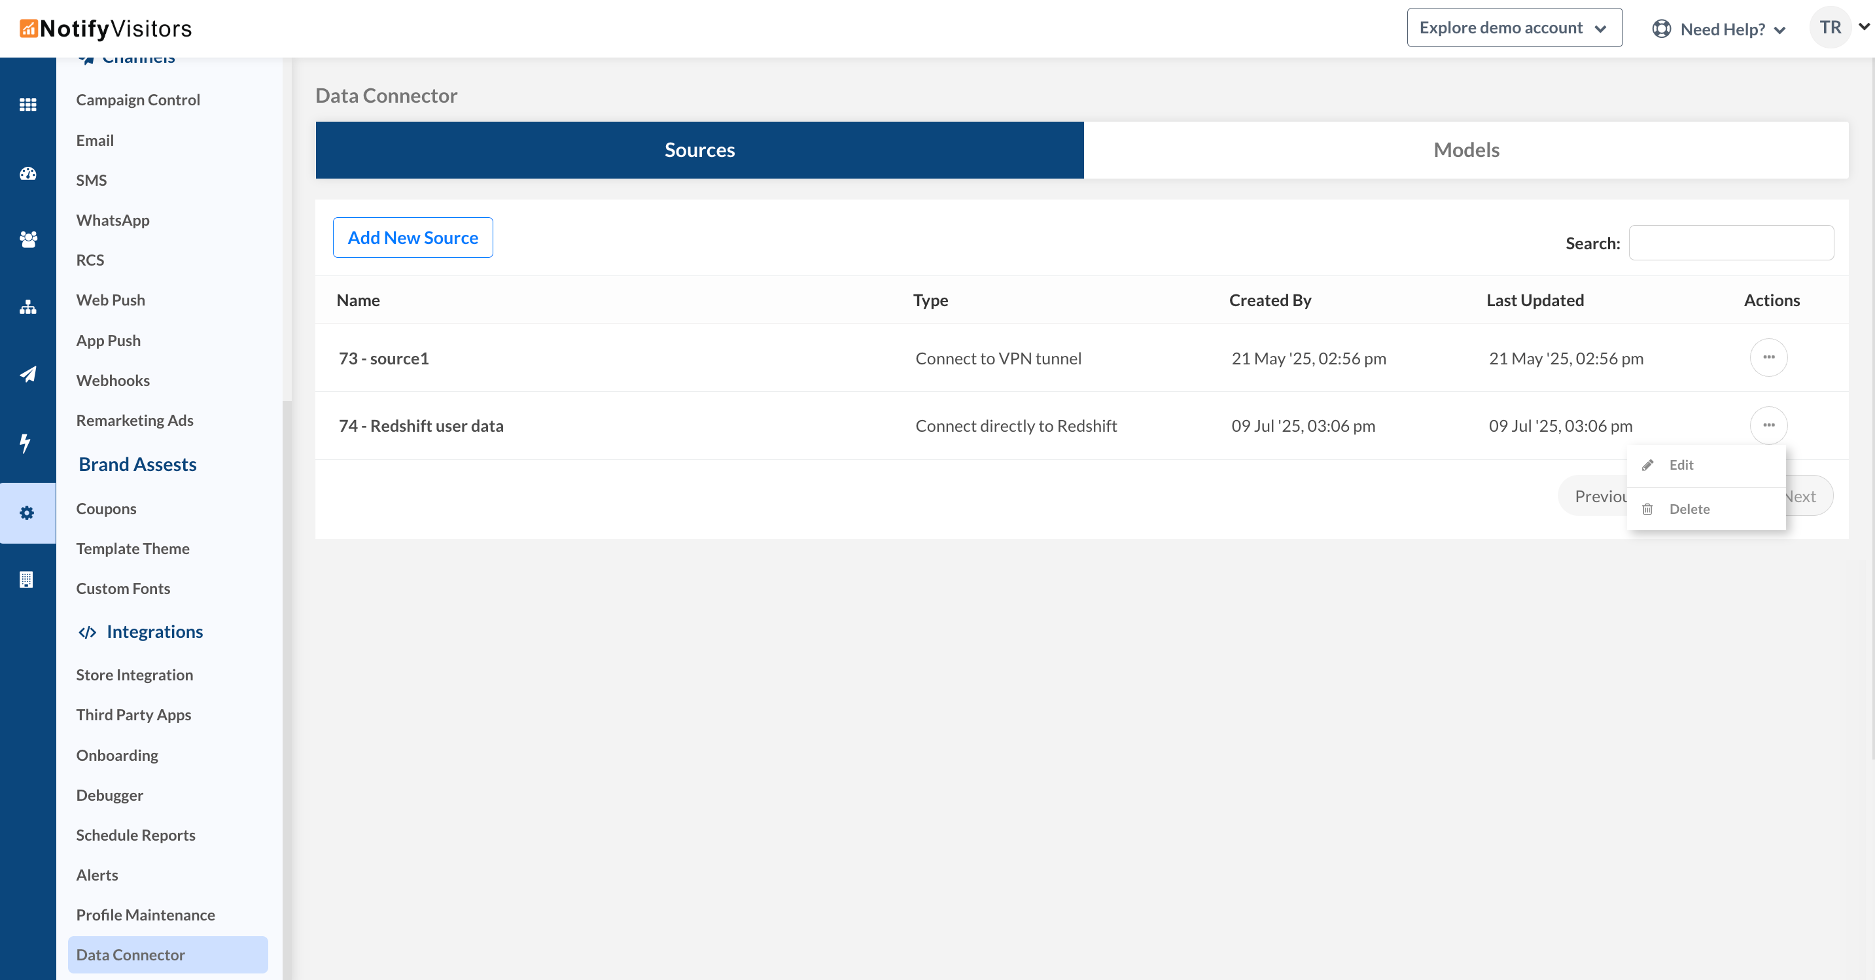Open the lightning bolt icon in left rail

tap(25, 443)
